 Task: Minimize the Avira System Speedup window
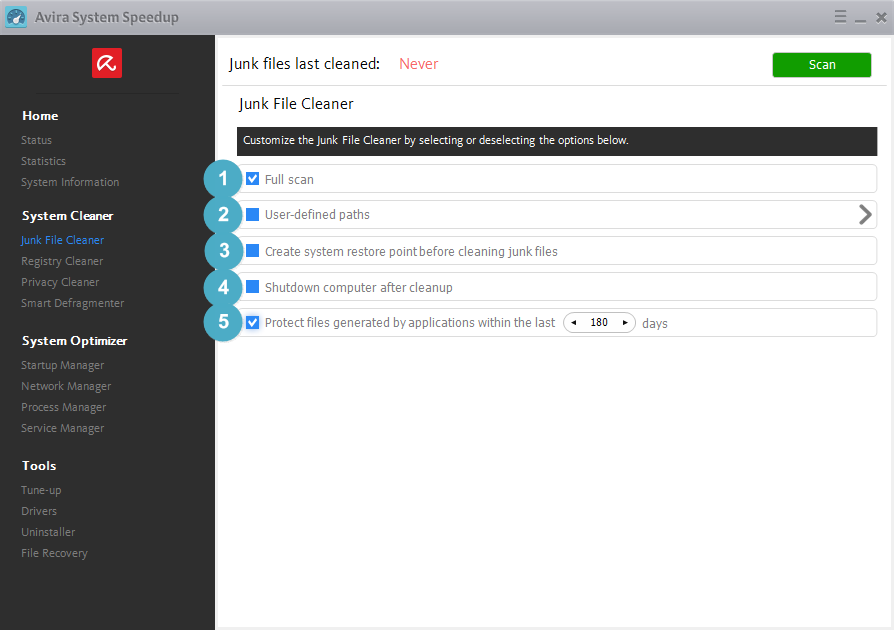[x=859, y=17]
